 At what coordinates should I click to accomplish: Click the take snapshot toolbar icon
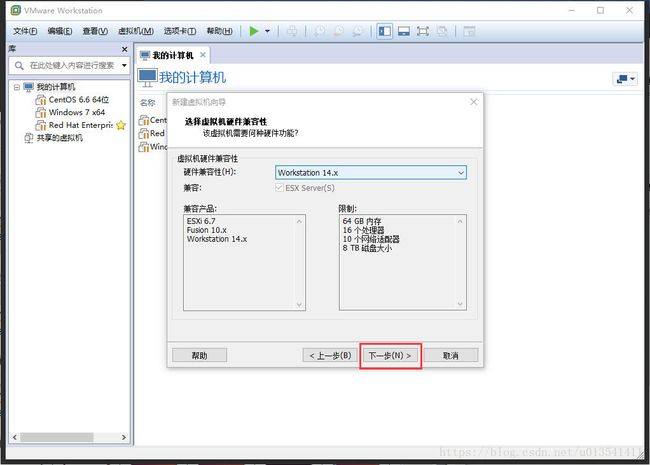[x=319, y=31]
